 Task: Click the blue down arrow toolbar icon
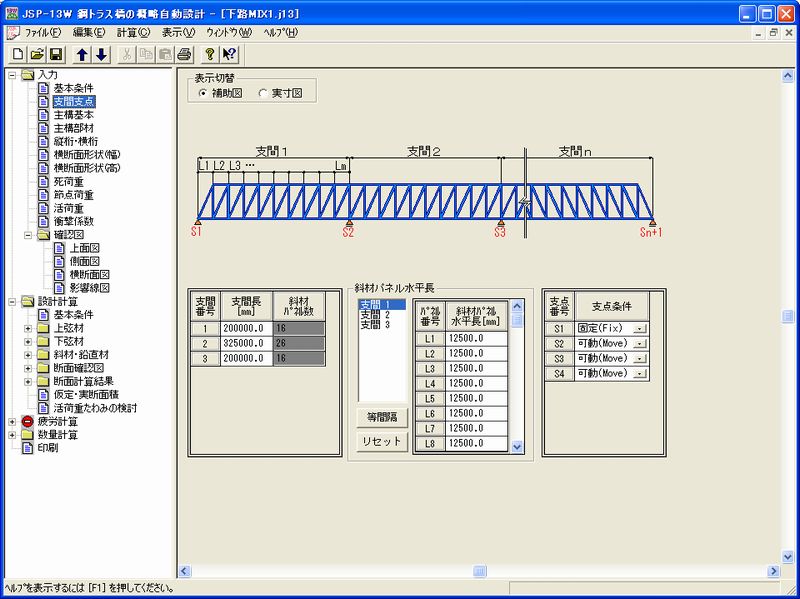tap(101, 54)
